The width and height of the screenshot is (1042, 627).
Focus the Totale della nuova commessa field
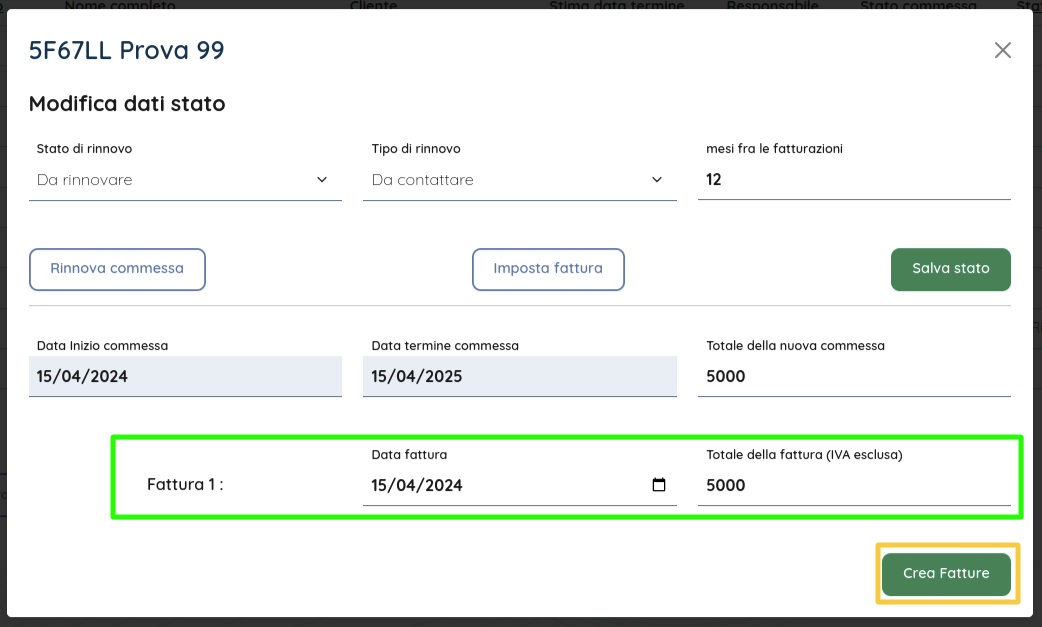click(853, 377)
